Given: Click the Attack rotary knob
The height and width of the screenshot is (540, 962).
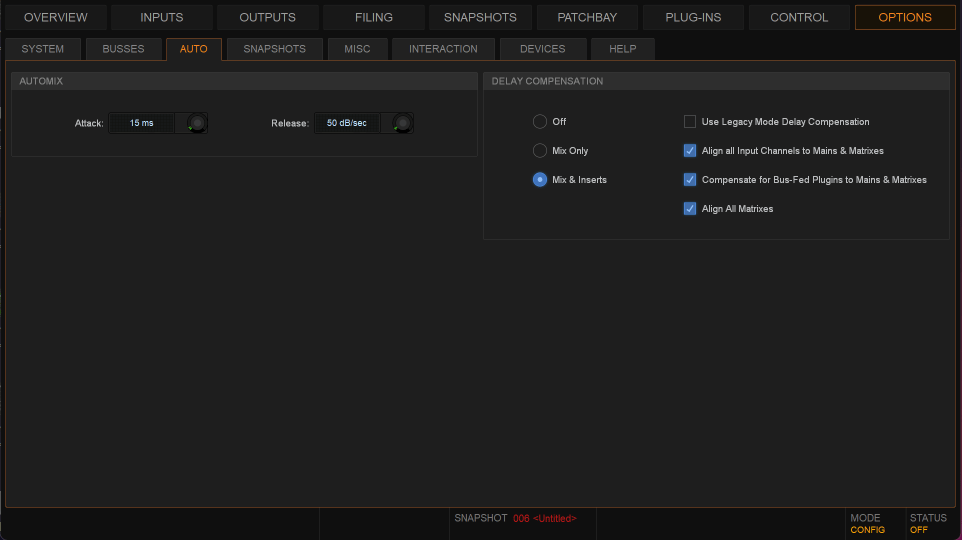Looking at the screenshot, I should click(197, 123).
